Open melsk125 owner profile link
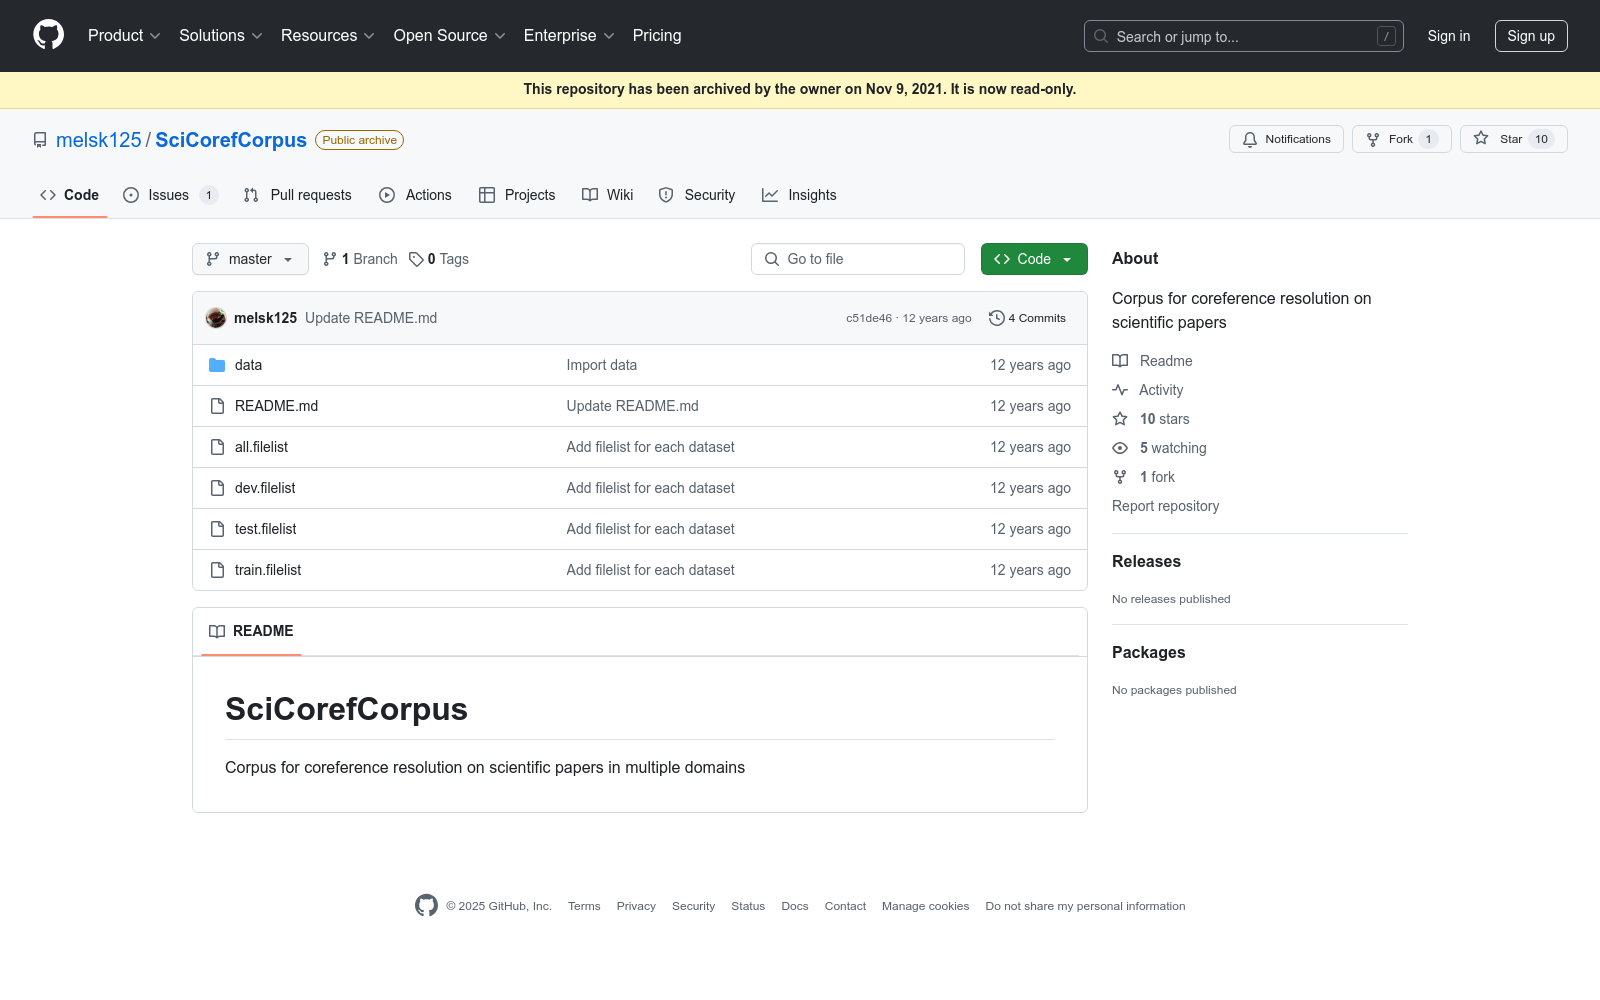The width and height of the screenshot is (1600, 1000). [x=99, y=140]
